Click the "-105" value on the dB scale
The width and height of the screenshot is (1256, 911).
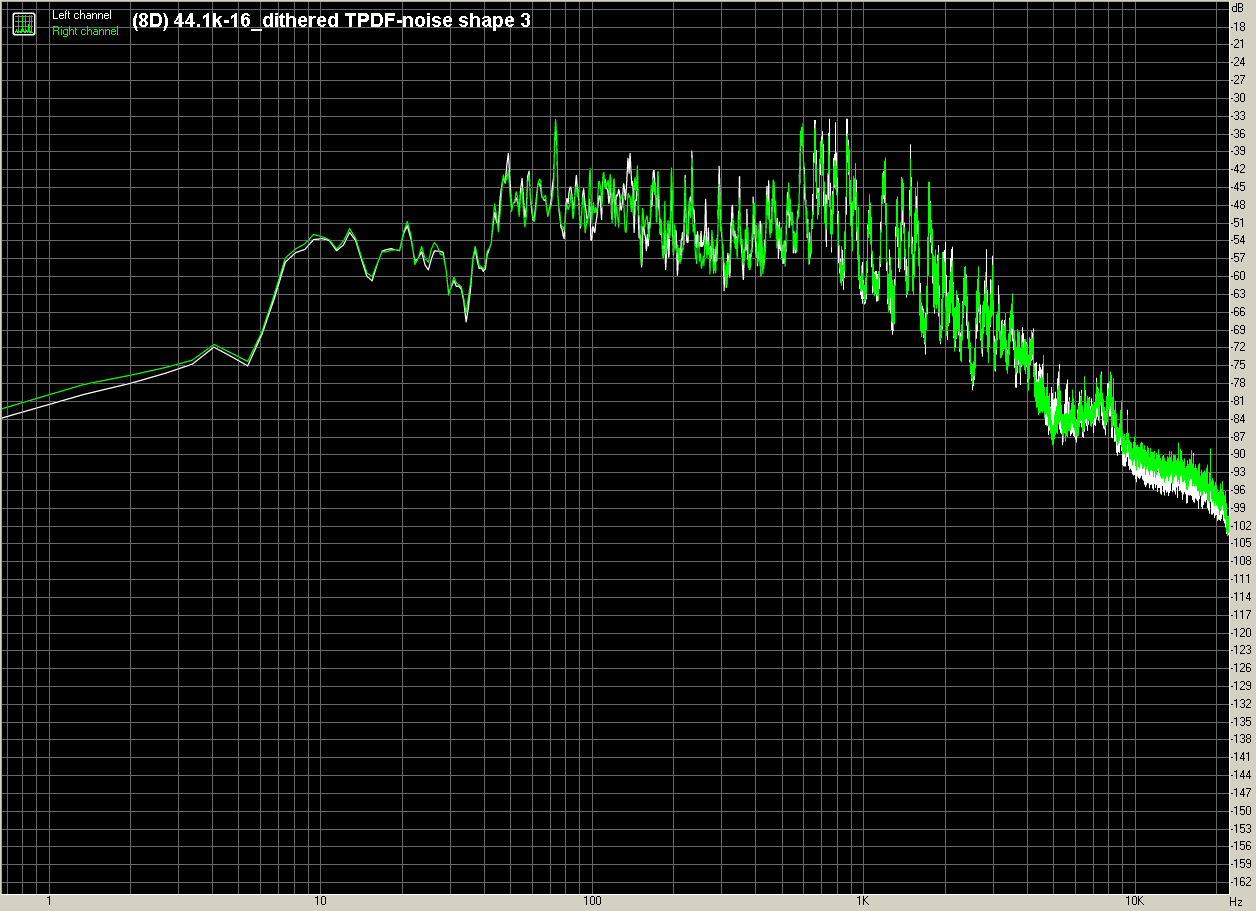[1241, 542]
